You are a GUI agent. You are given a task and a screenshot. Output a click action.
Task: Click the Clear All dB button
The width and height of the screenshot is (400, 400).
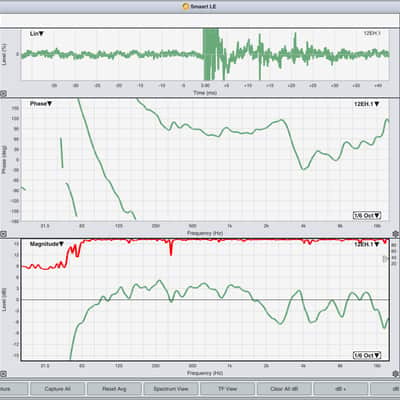[284, 389]
